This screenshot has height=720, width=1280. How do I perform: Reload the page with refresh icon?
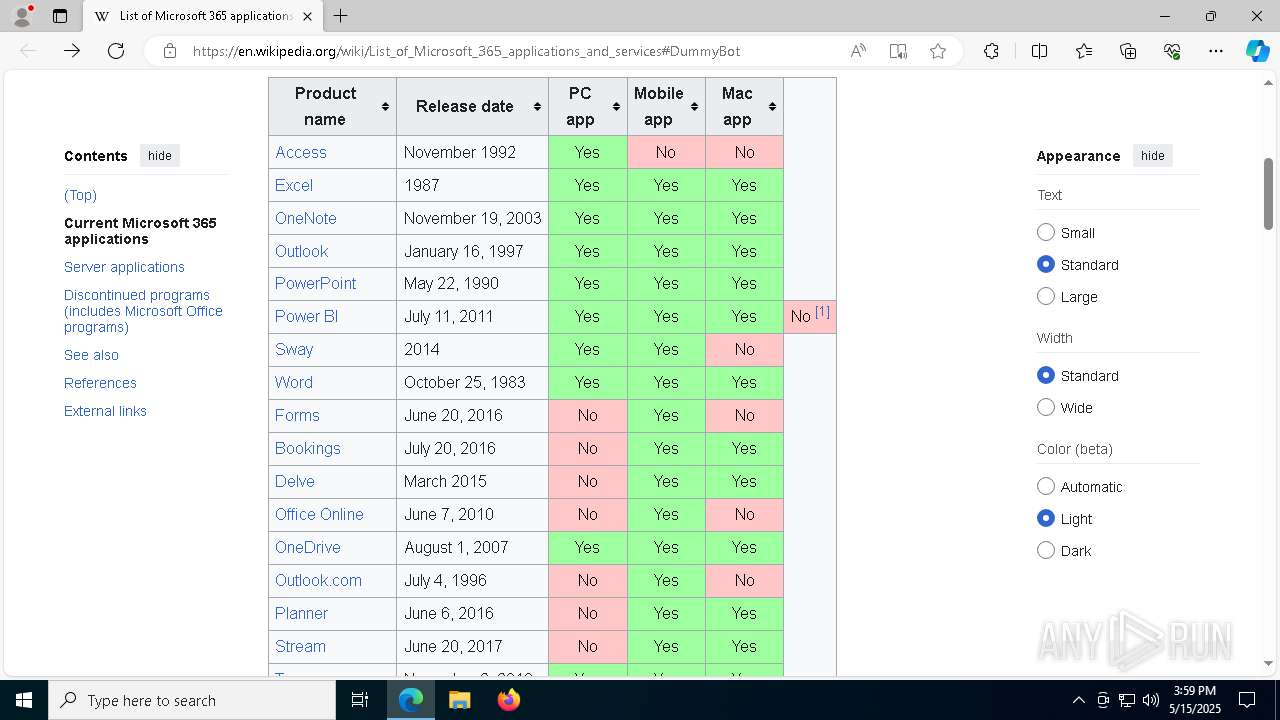point(116,51)
